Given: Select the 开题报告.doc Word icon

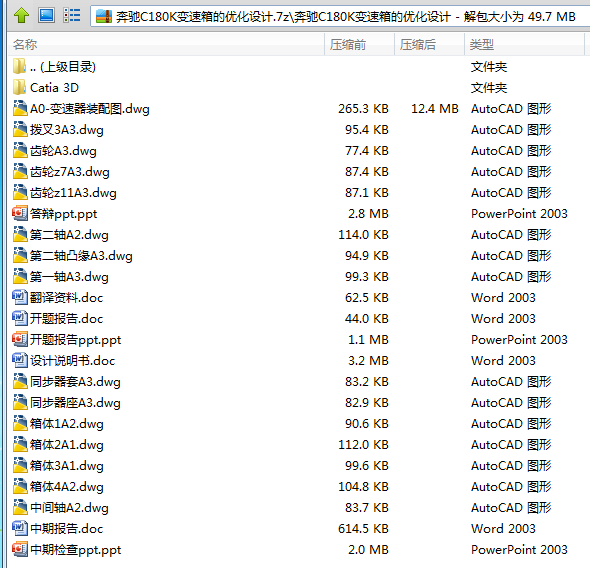Looking at the screenshot, I should pos(20,319).
